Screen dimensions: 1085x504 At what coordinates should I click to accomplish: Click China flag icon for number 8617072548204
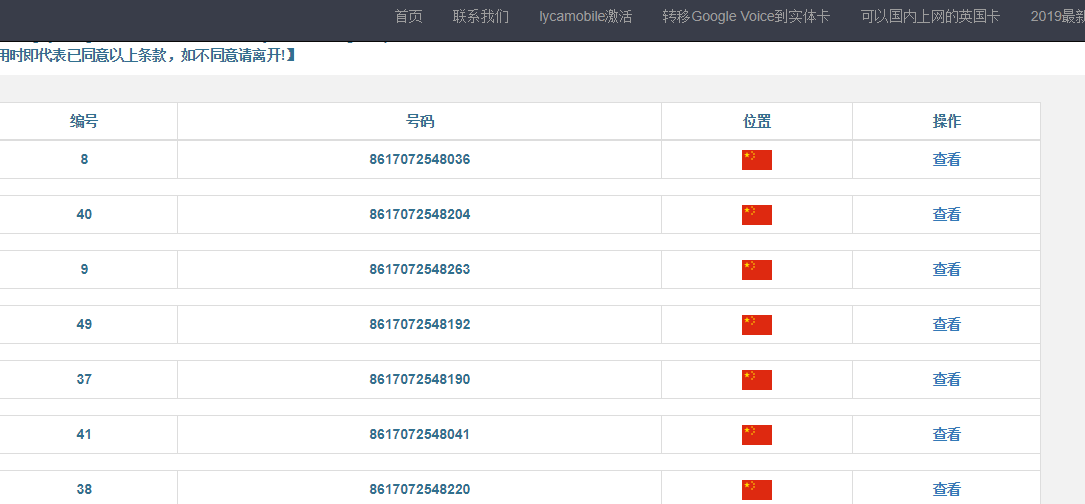(756, 215)
